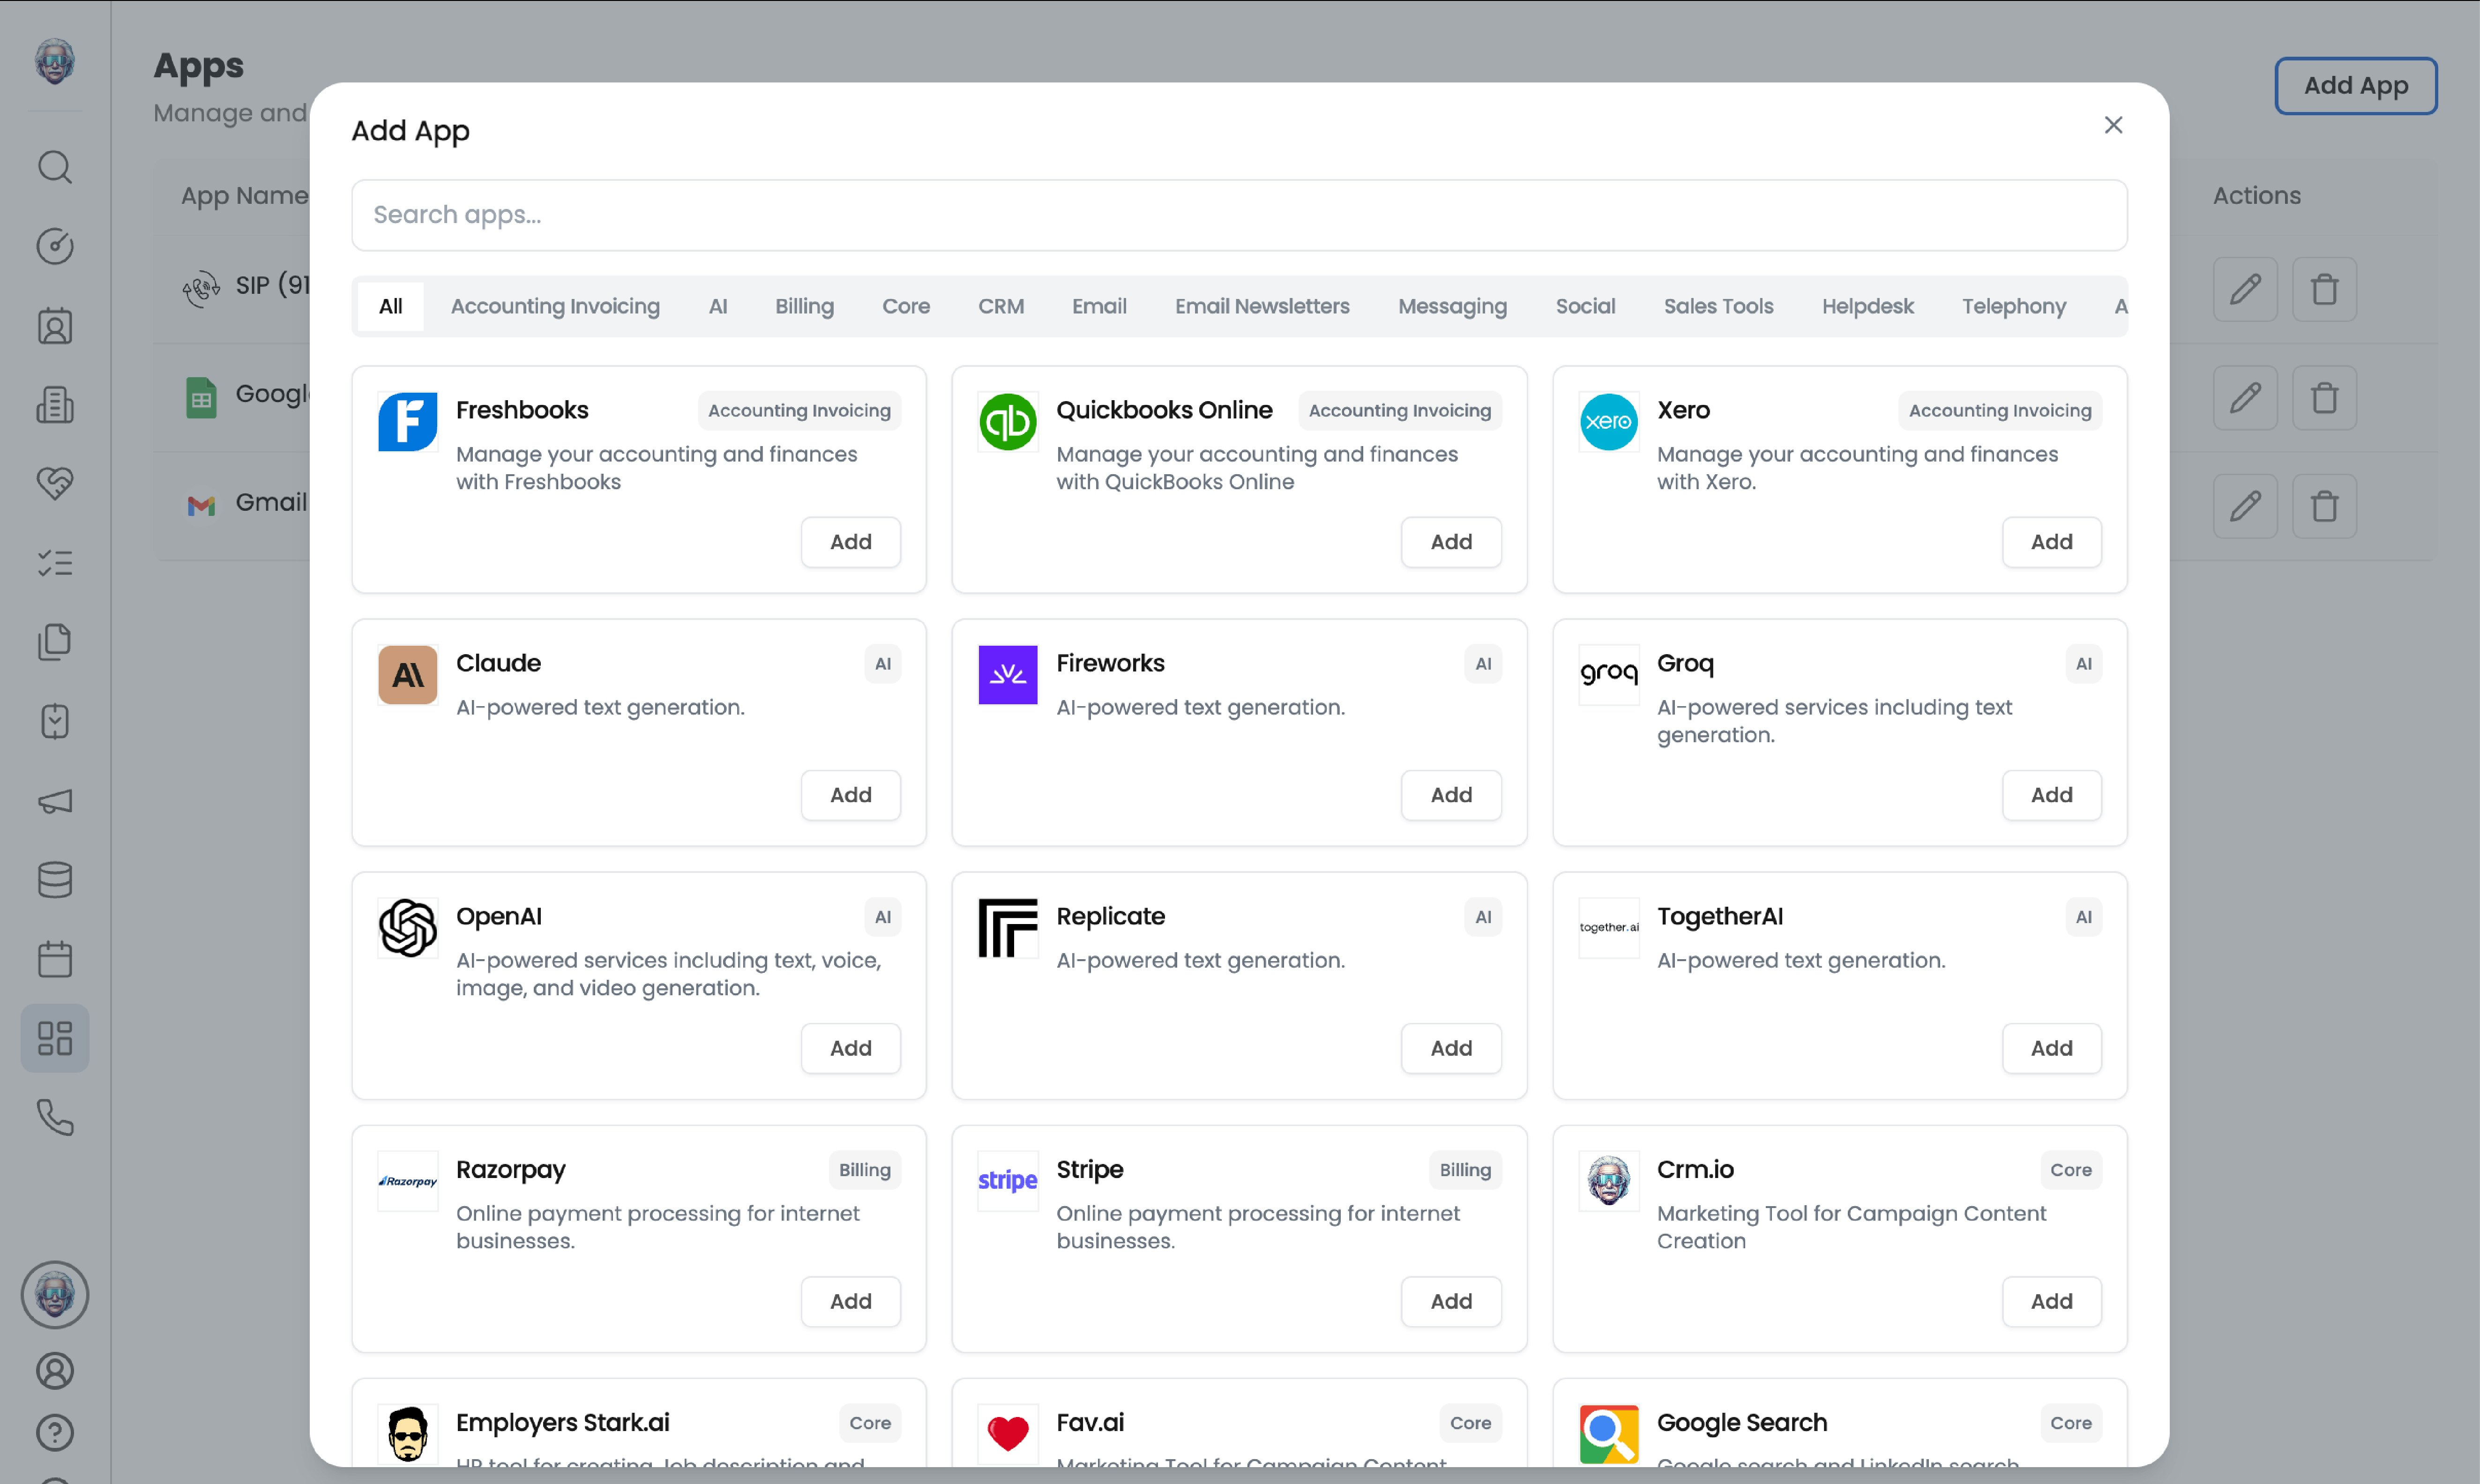Click the database icon in the sidebar
The width and height of the screenshot is (2480, 1484).
point(55,880)
